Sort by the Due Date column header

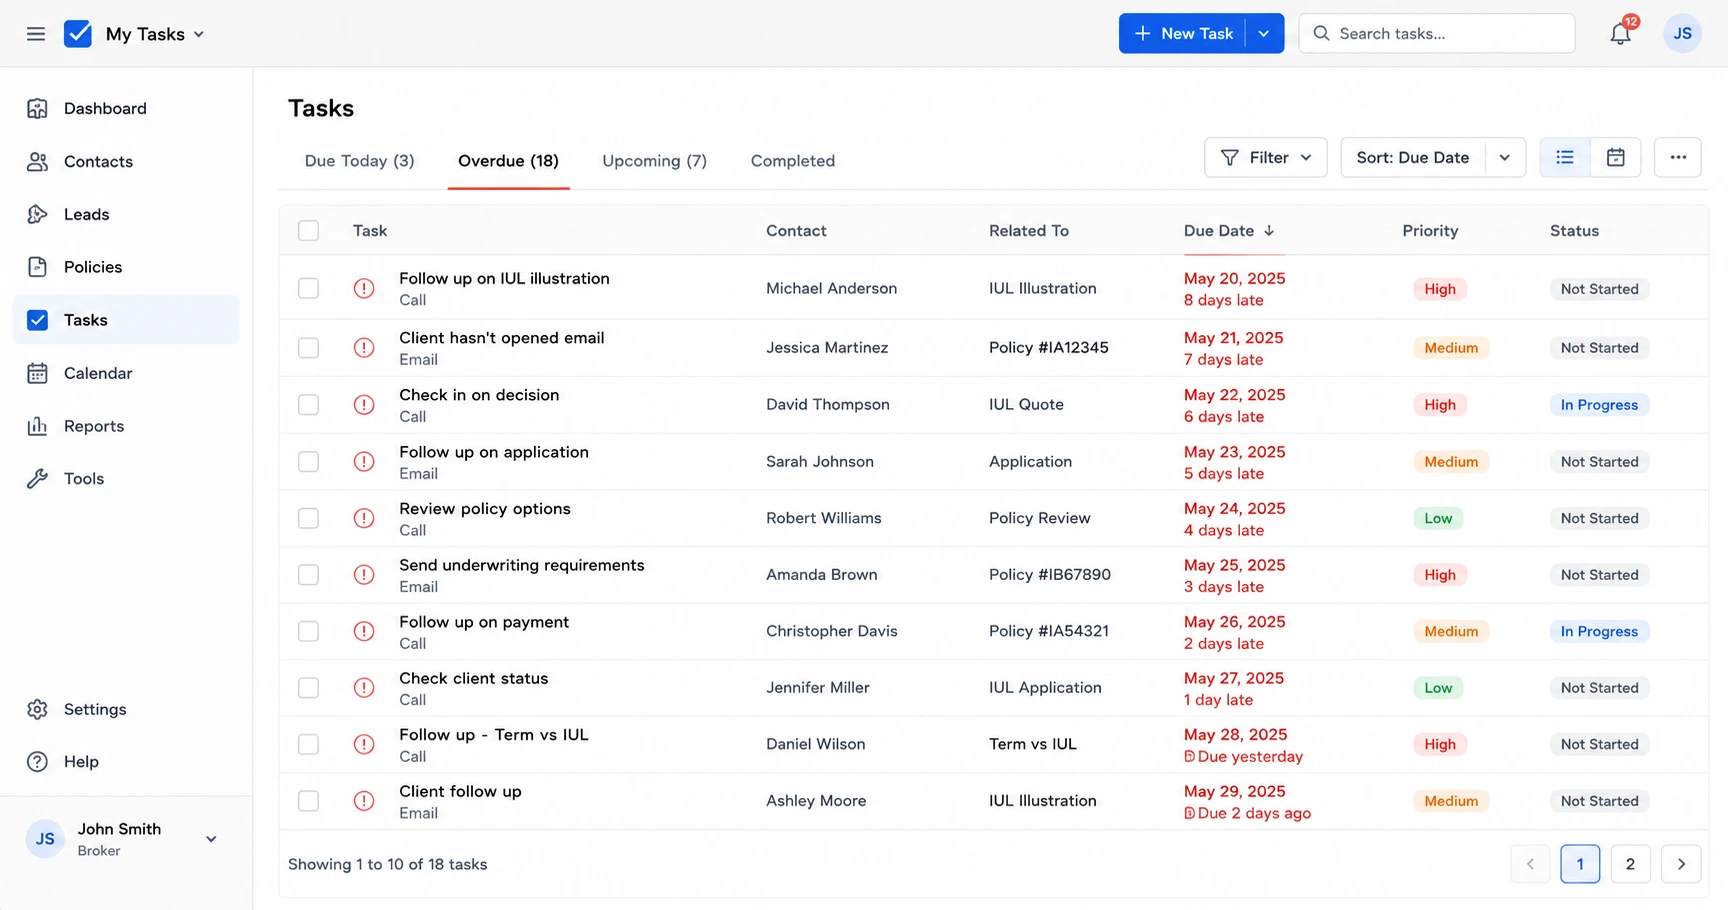1228,230
